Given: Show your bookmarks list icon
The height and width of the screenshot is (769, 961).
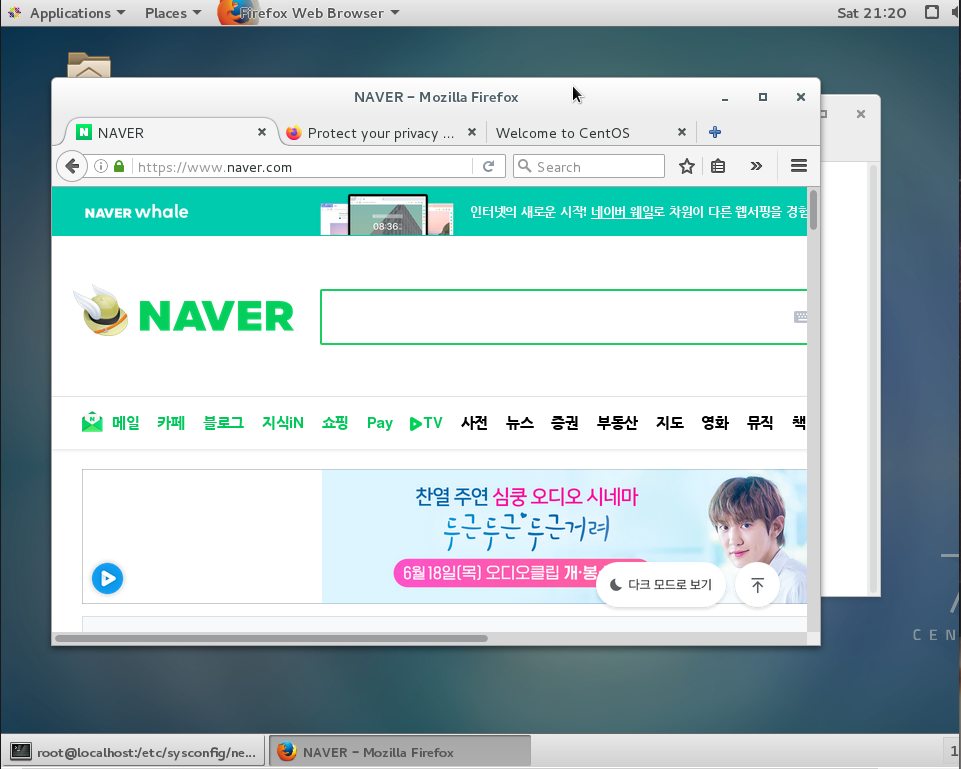Looking at the screenshot, I should [718, 166].
